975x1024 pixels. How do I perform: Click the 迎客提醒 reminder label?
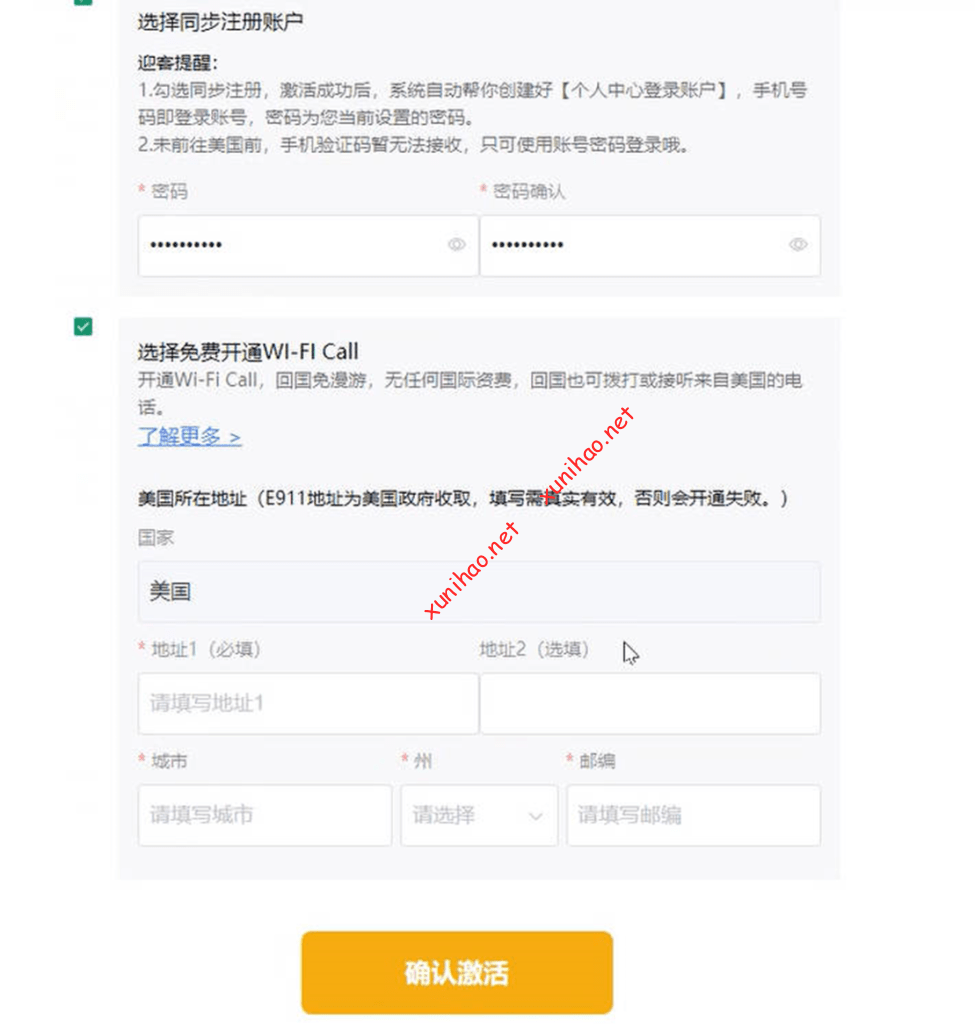click(x=177, y=63)
